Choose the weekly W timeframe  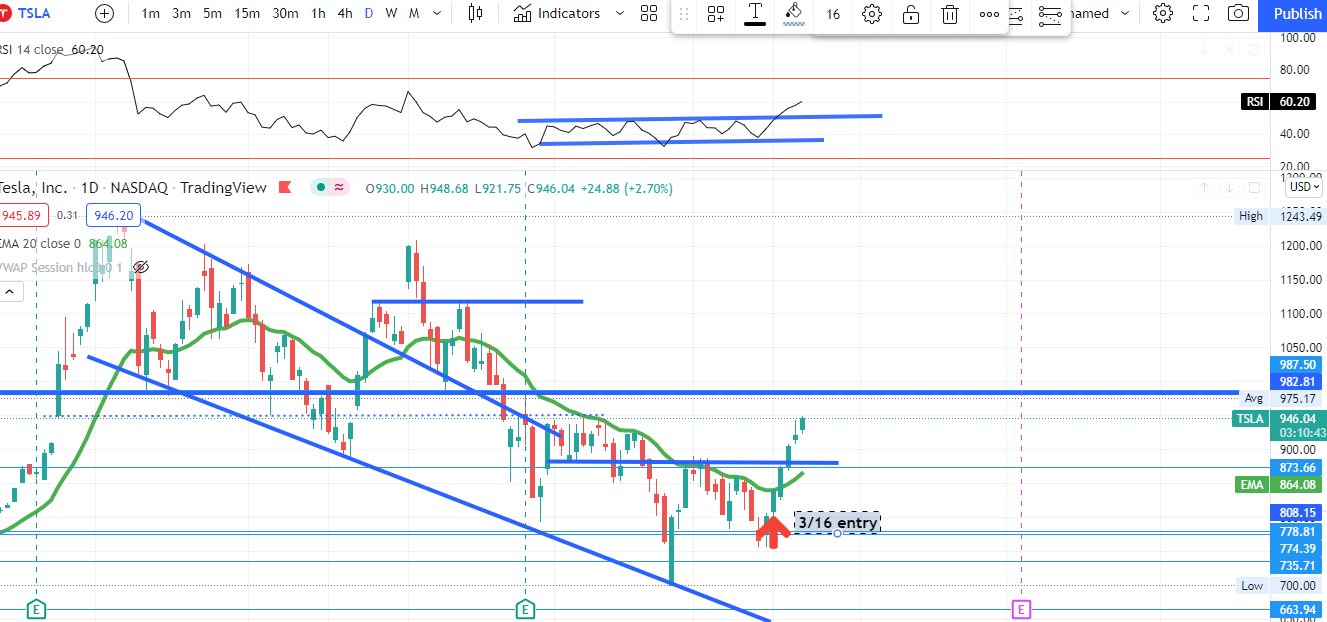pyautogui.click(x=390, y=13)
